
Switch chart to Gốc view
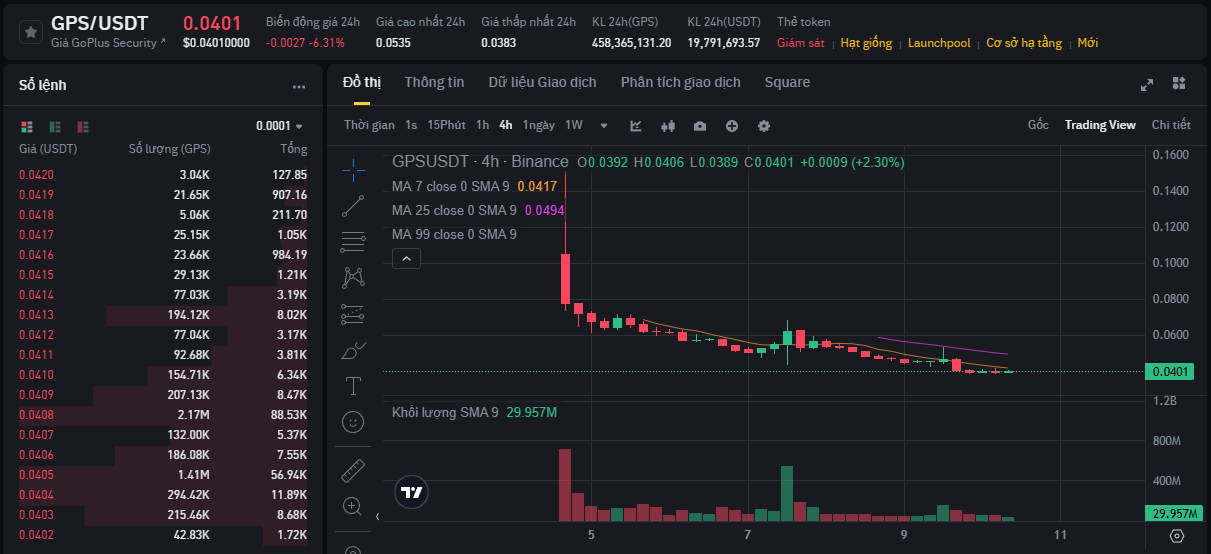(x=1038, y=125)
